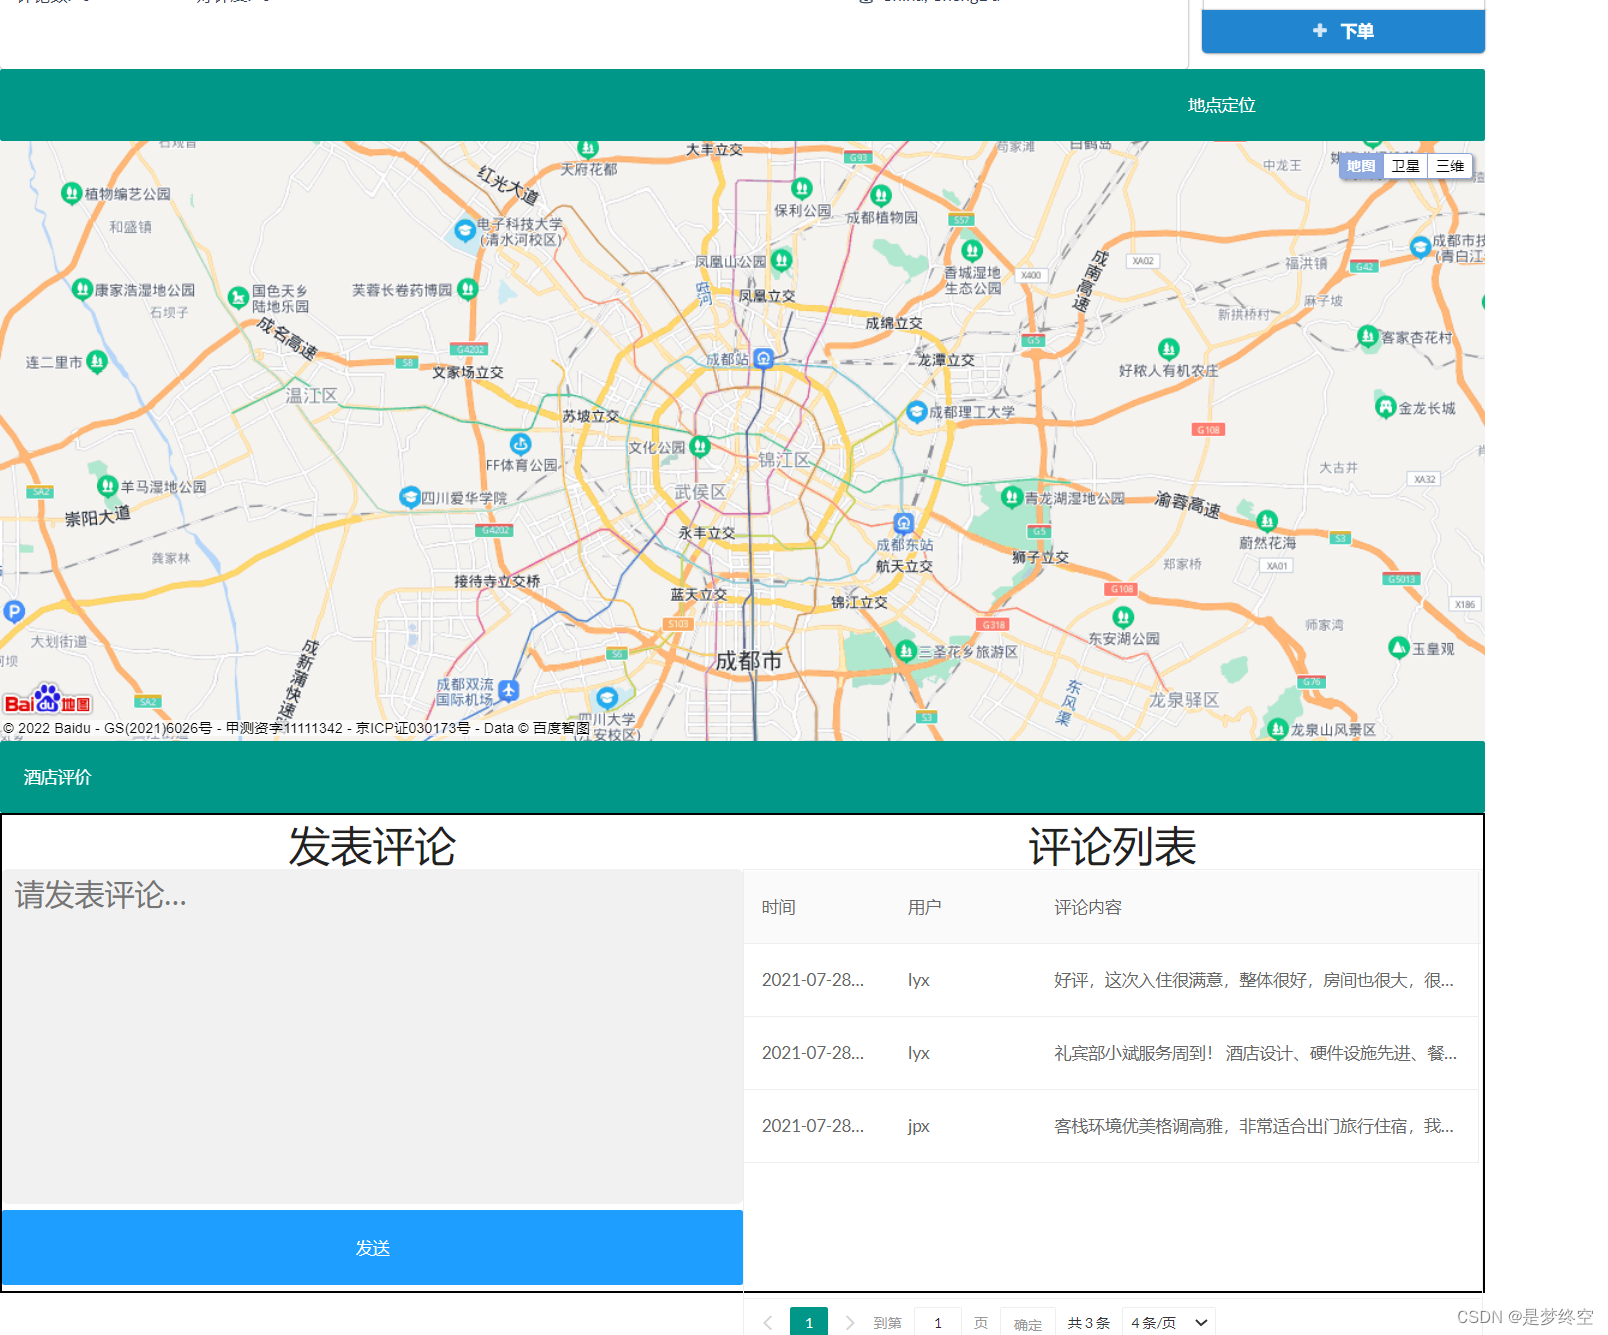1608x1335 pixels.
Task: Select the comment row starting 客栈环境优美
Action: pos(1111,1126)
